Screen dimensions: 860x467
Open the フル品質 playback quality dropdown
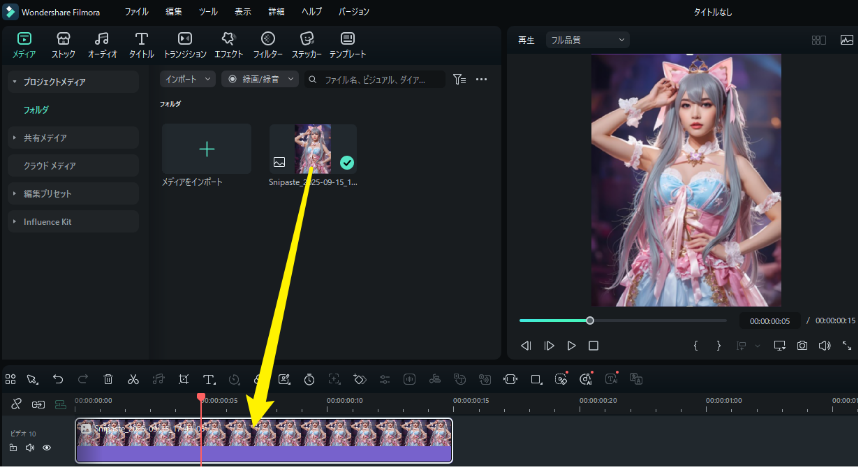587,40
